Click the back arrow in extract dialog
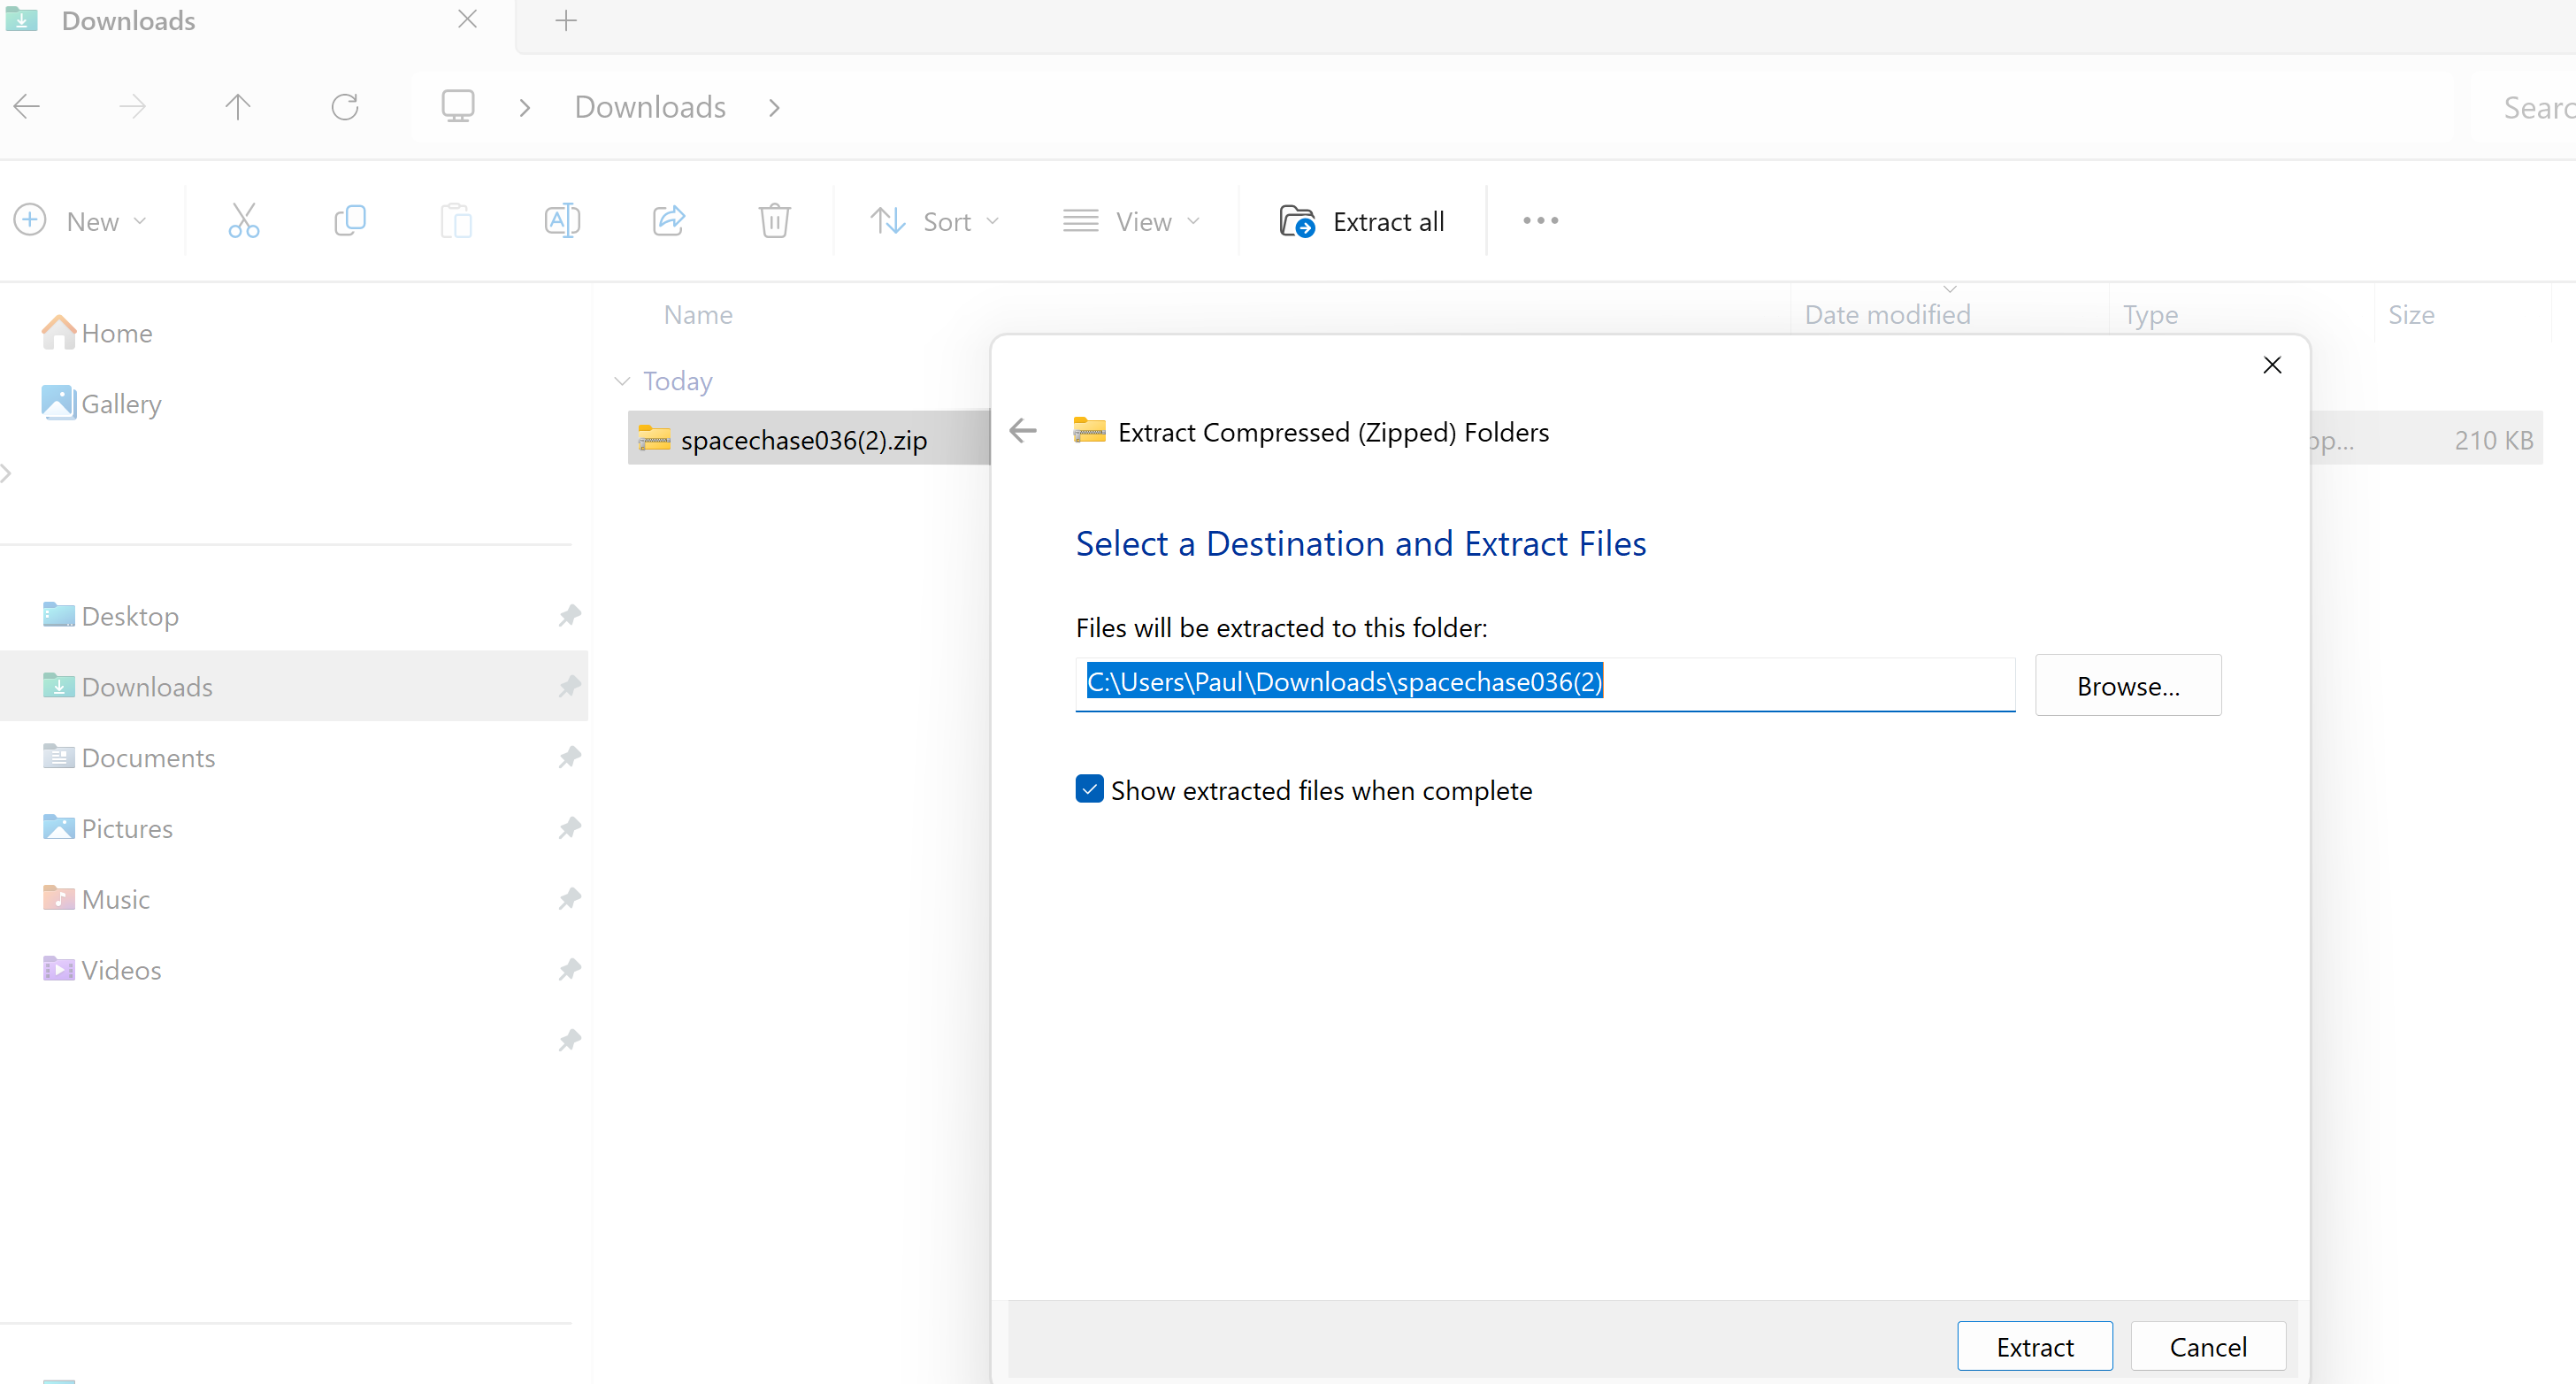The image size is (2576, 1384). click(x=1023, y=431)
